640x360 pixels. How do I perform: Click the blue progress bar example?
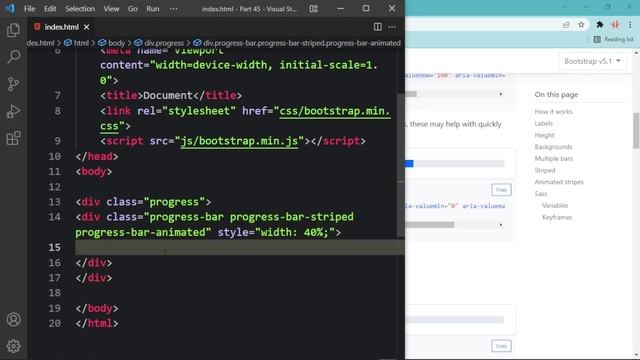409,164
